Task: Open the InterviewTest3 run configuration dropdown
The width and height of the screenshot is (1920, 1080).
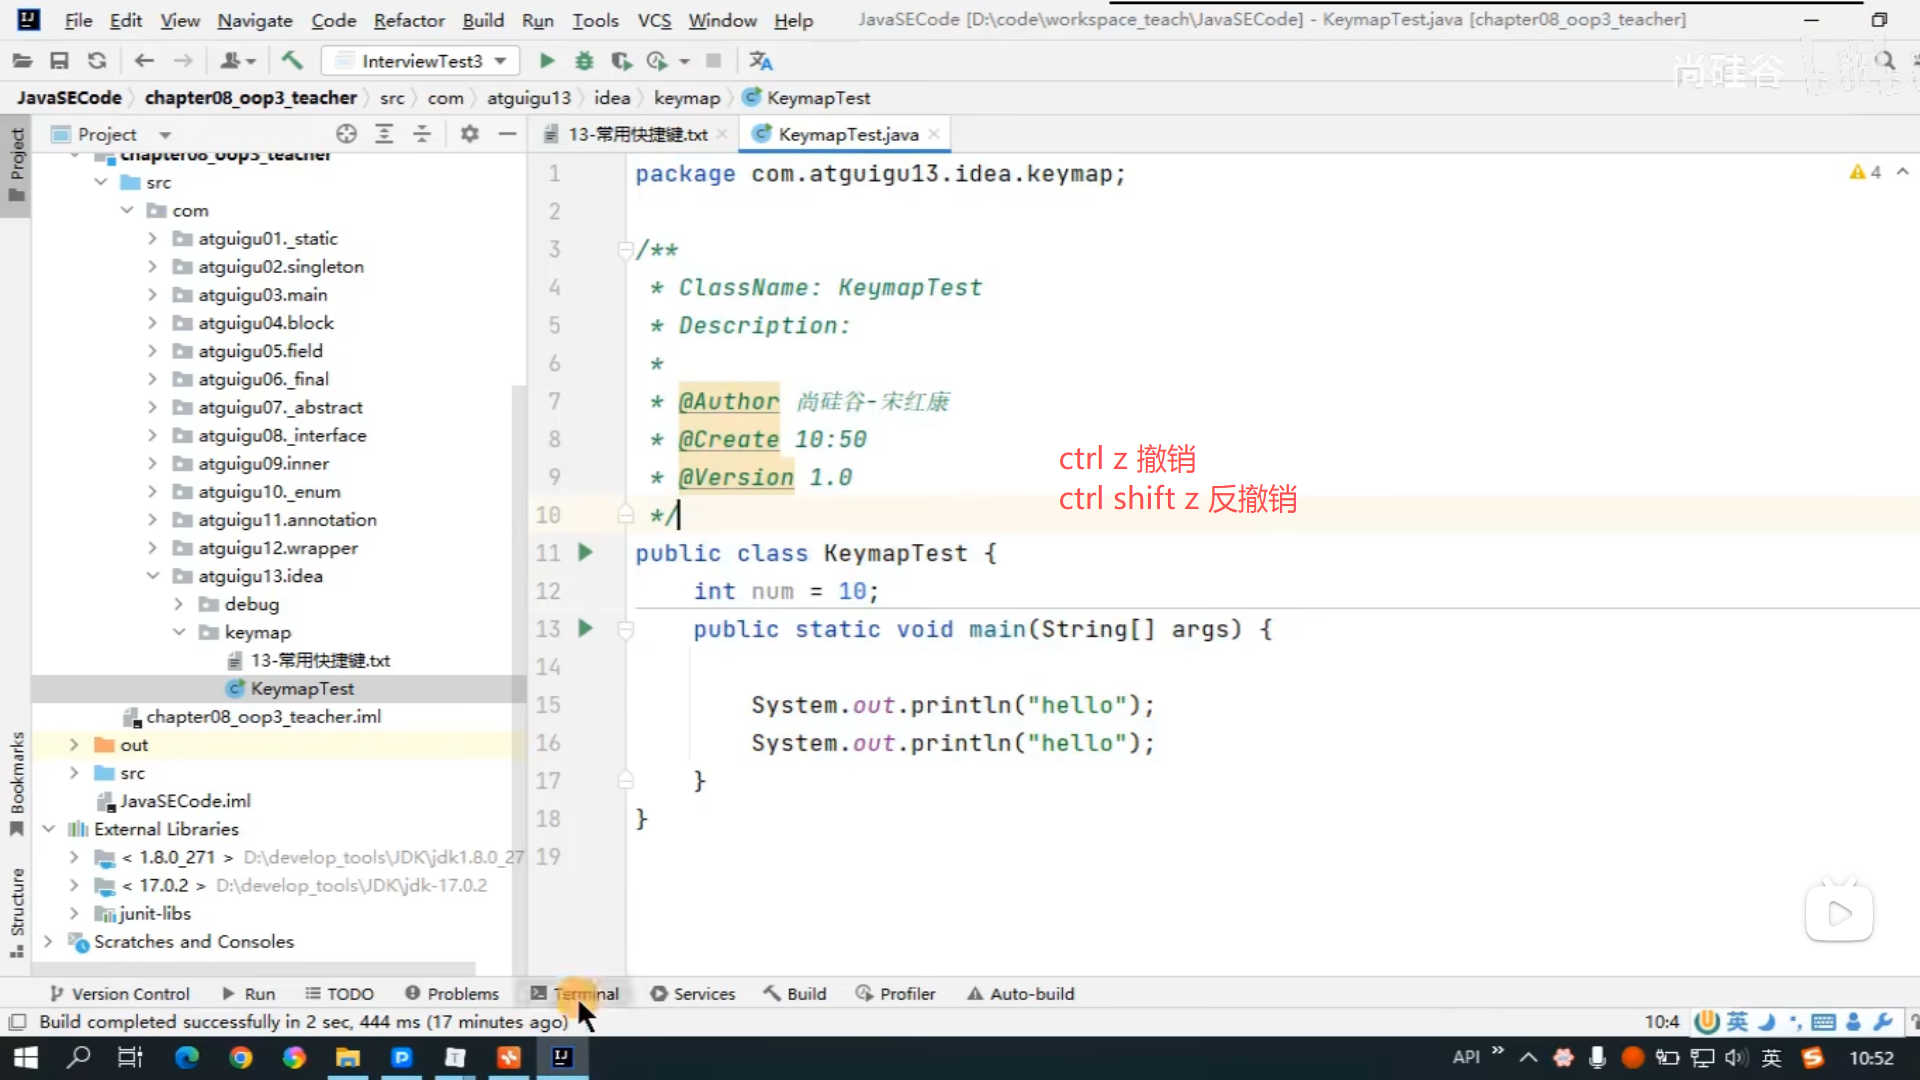Action: pyautogui.click(x=420, y=61)
